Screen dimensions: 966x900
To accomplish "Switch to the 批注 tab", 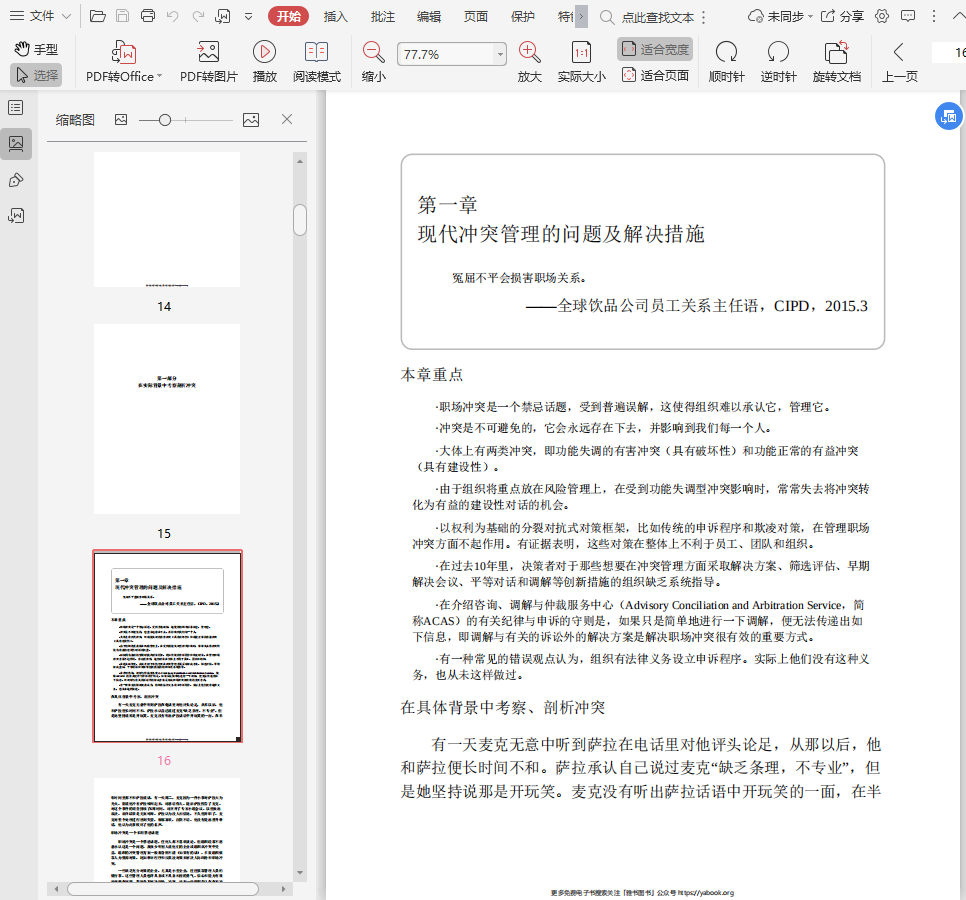I will click(383, 17).
